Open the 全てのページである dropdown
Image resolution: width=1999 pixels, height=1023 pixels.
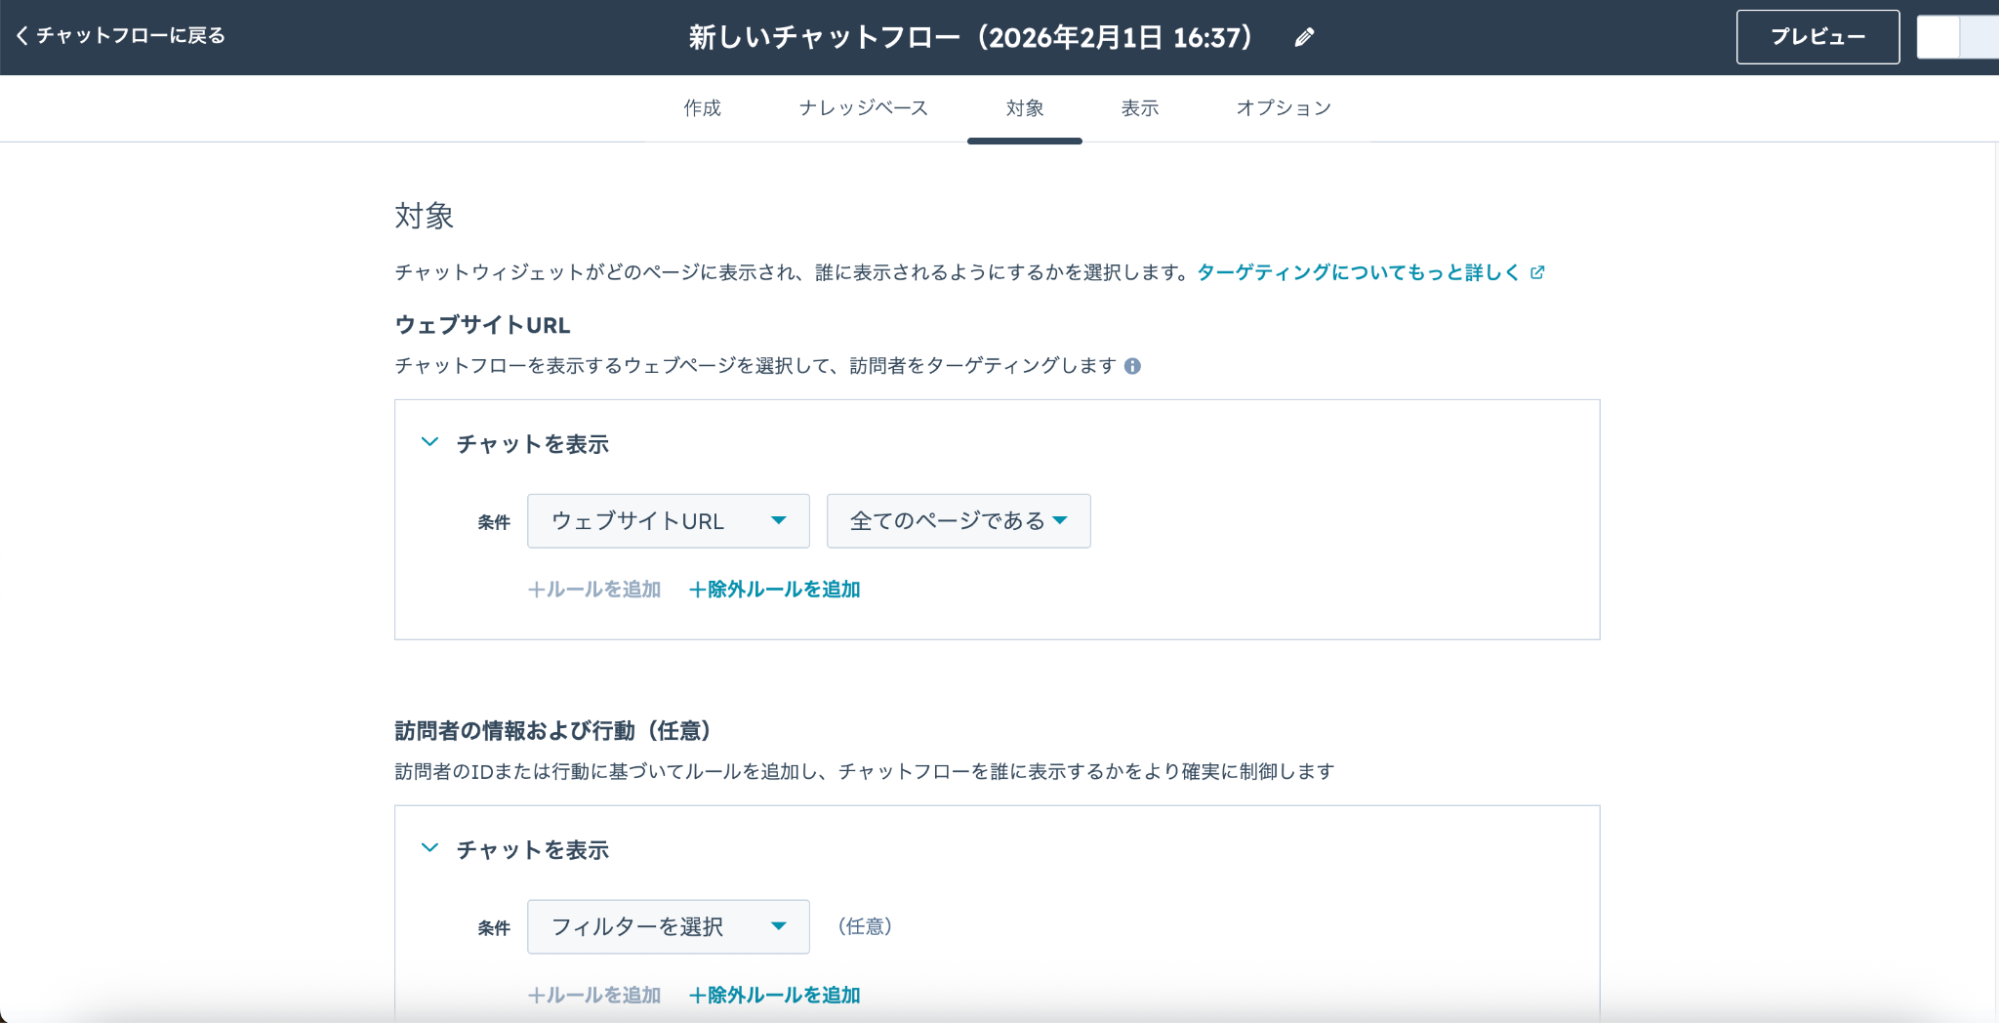(958, 521)
